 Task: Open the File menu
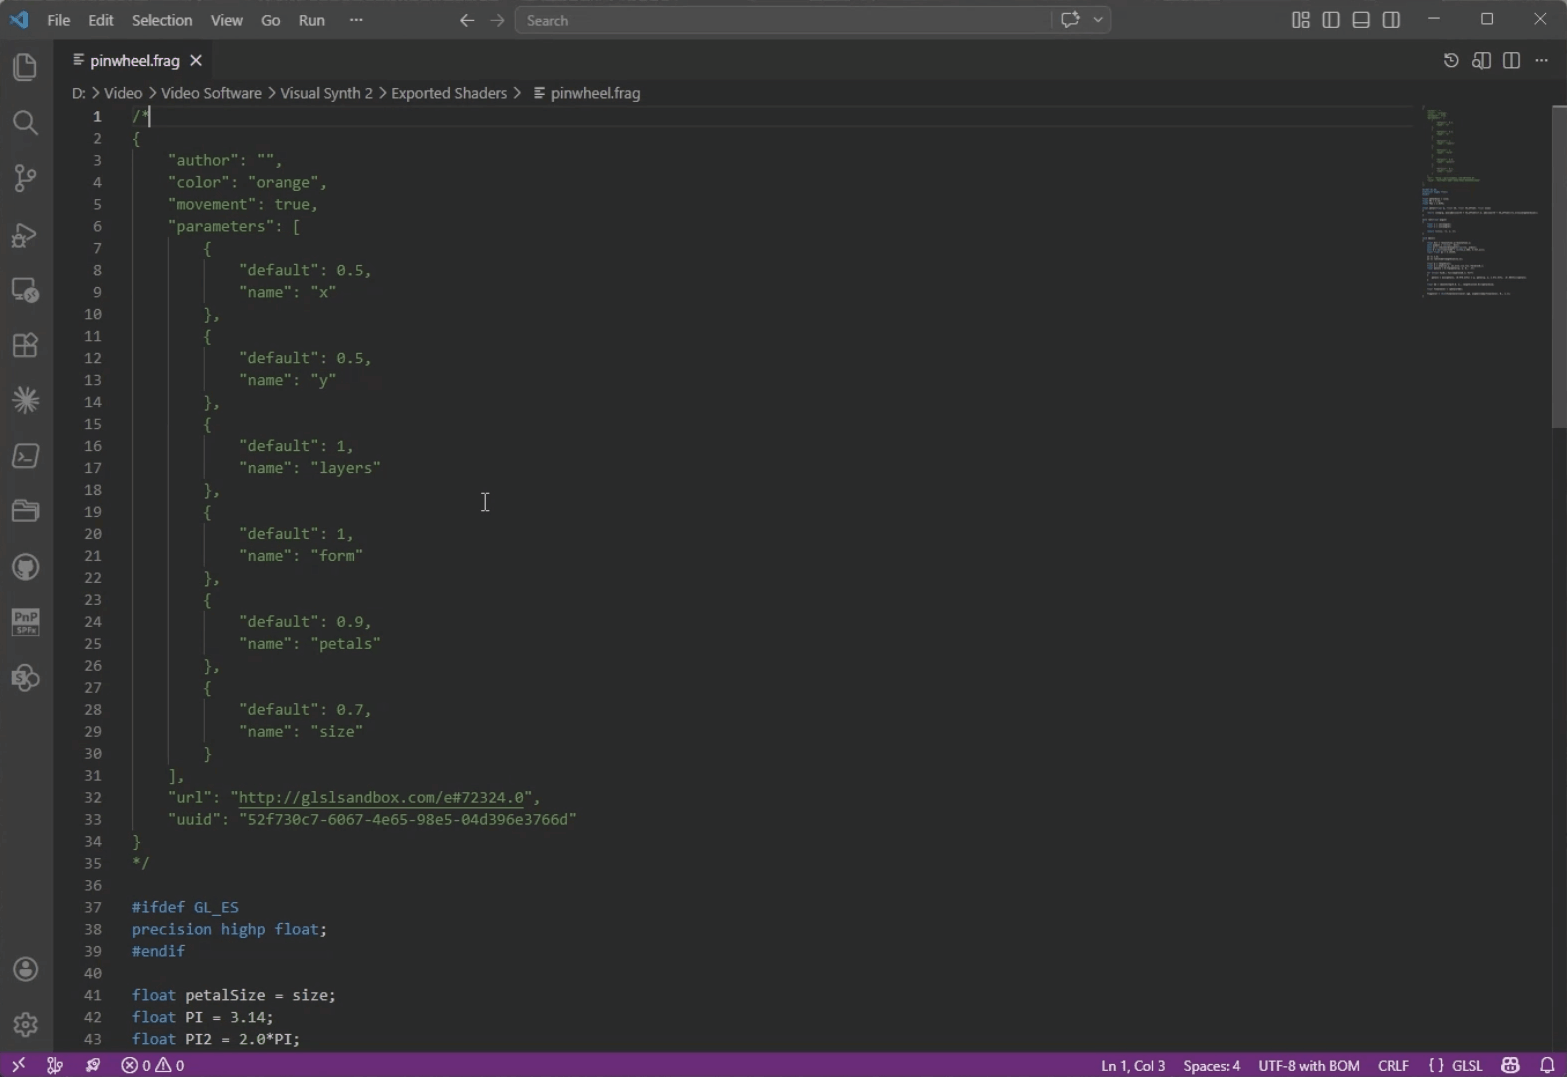click(x=59, y=20)
